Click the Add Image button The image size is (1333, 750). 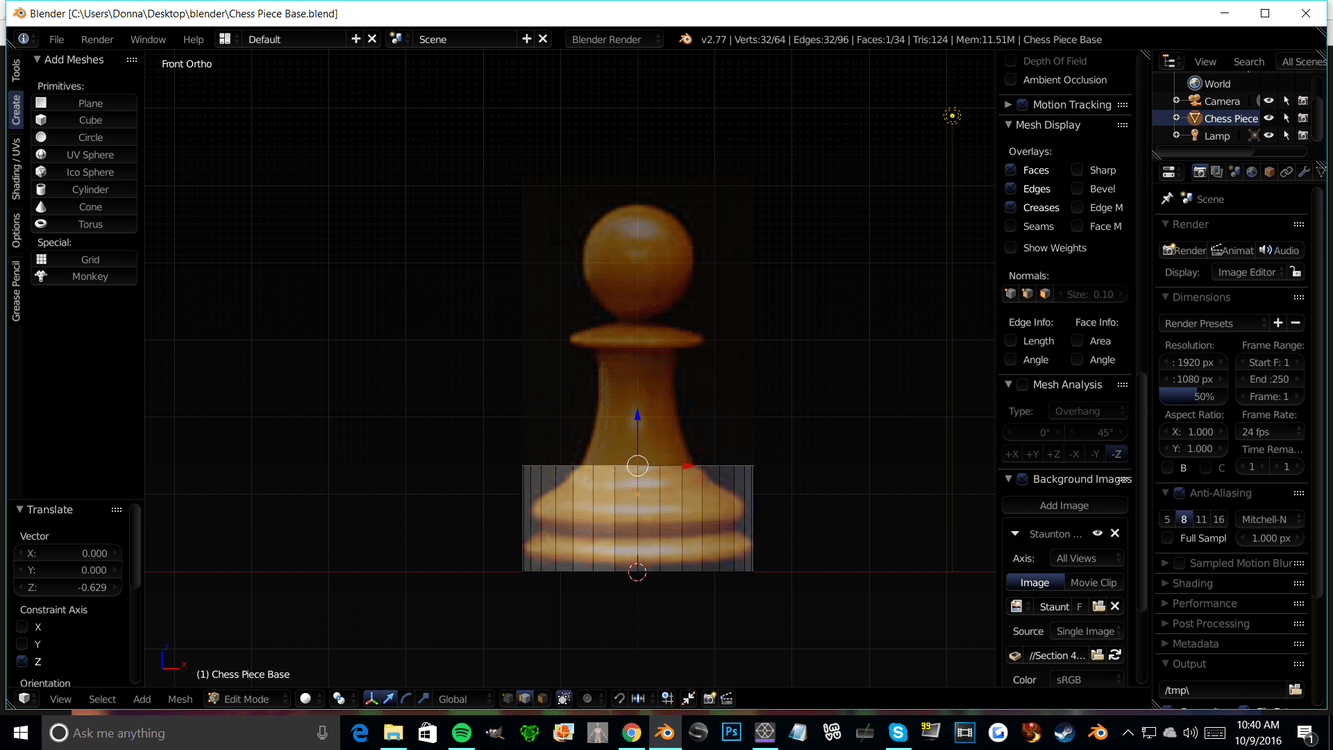click(x=1064, y=505)
